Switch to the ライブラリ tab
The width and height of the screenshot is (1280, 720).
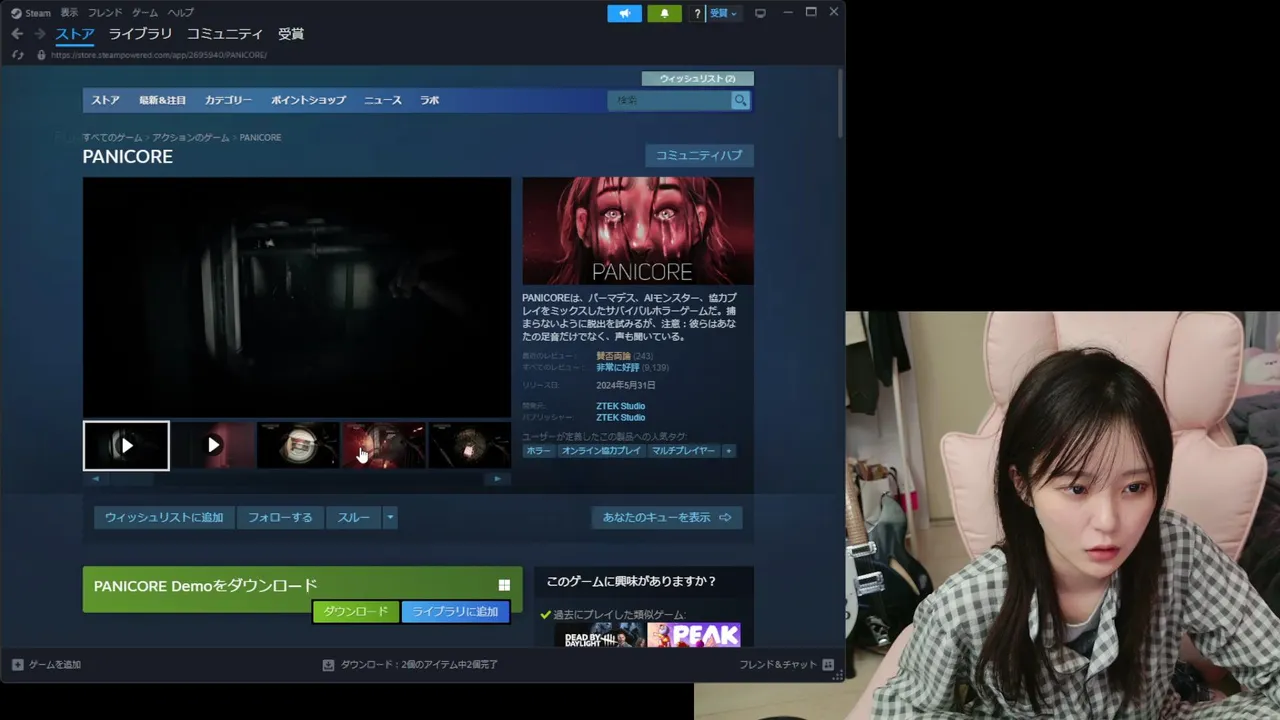point(140,34)
